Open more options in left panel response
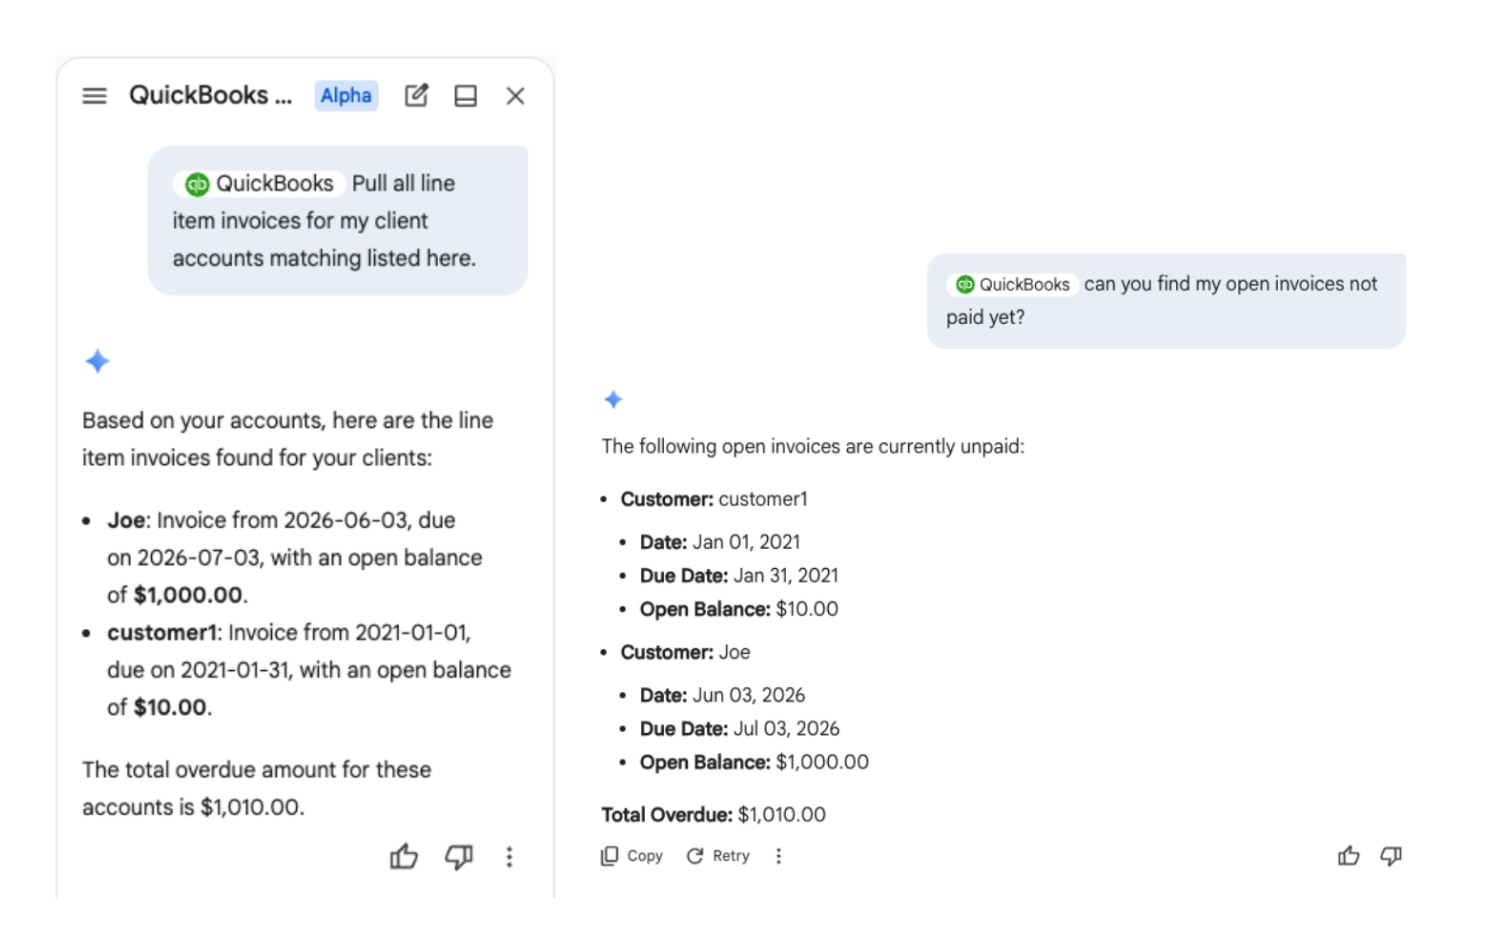The width and height of the screenshot is (1499, 952). click(509, 857)
